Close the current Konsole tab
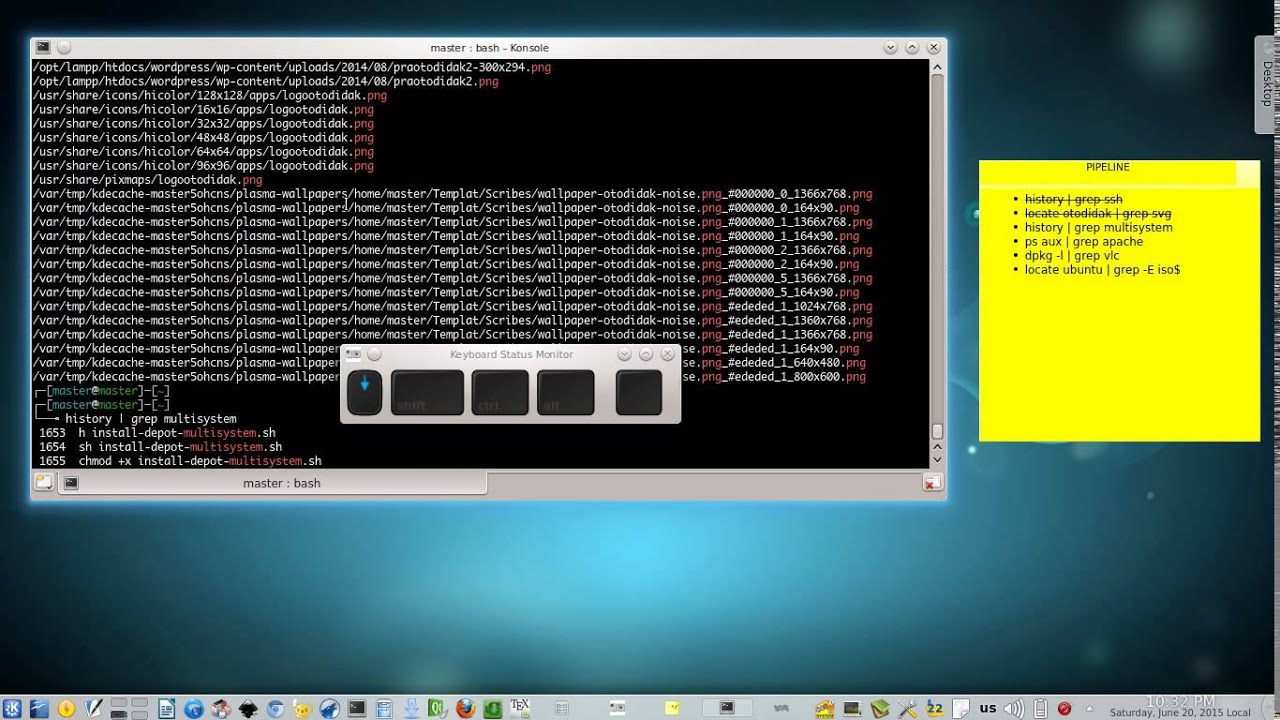This screenshot has height=720, width=1280. pyautogui.click(x=931, y=483)
